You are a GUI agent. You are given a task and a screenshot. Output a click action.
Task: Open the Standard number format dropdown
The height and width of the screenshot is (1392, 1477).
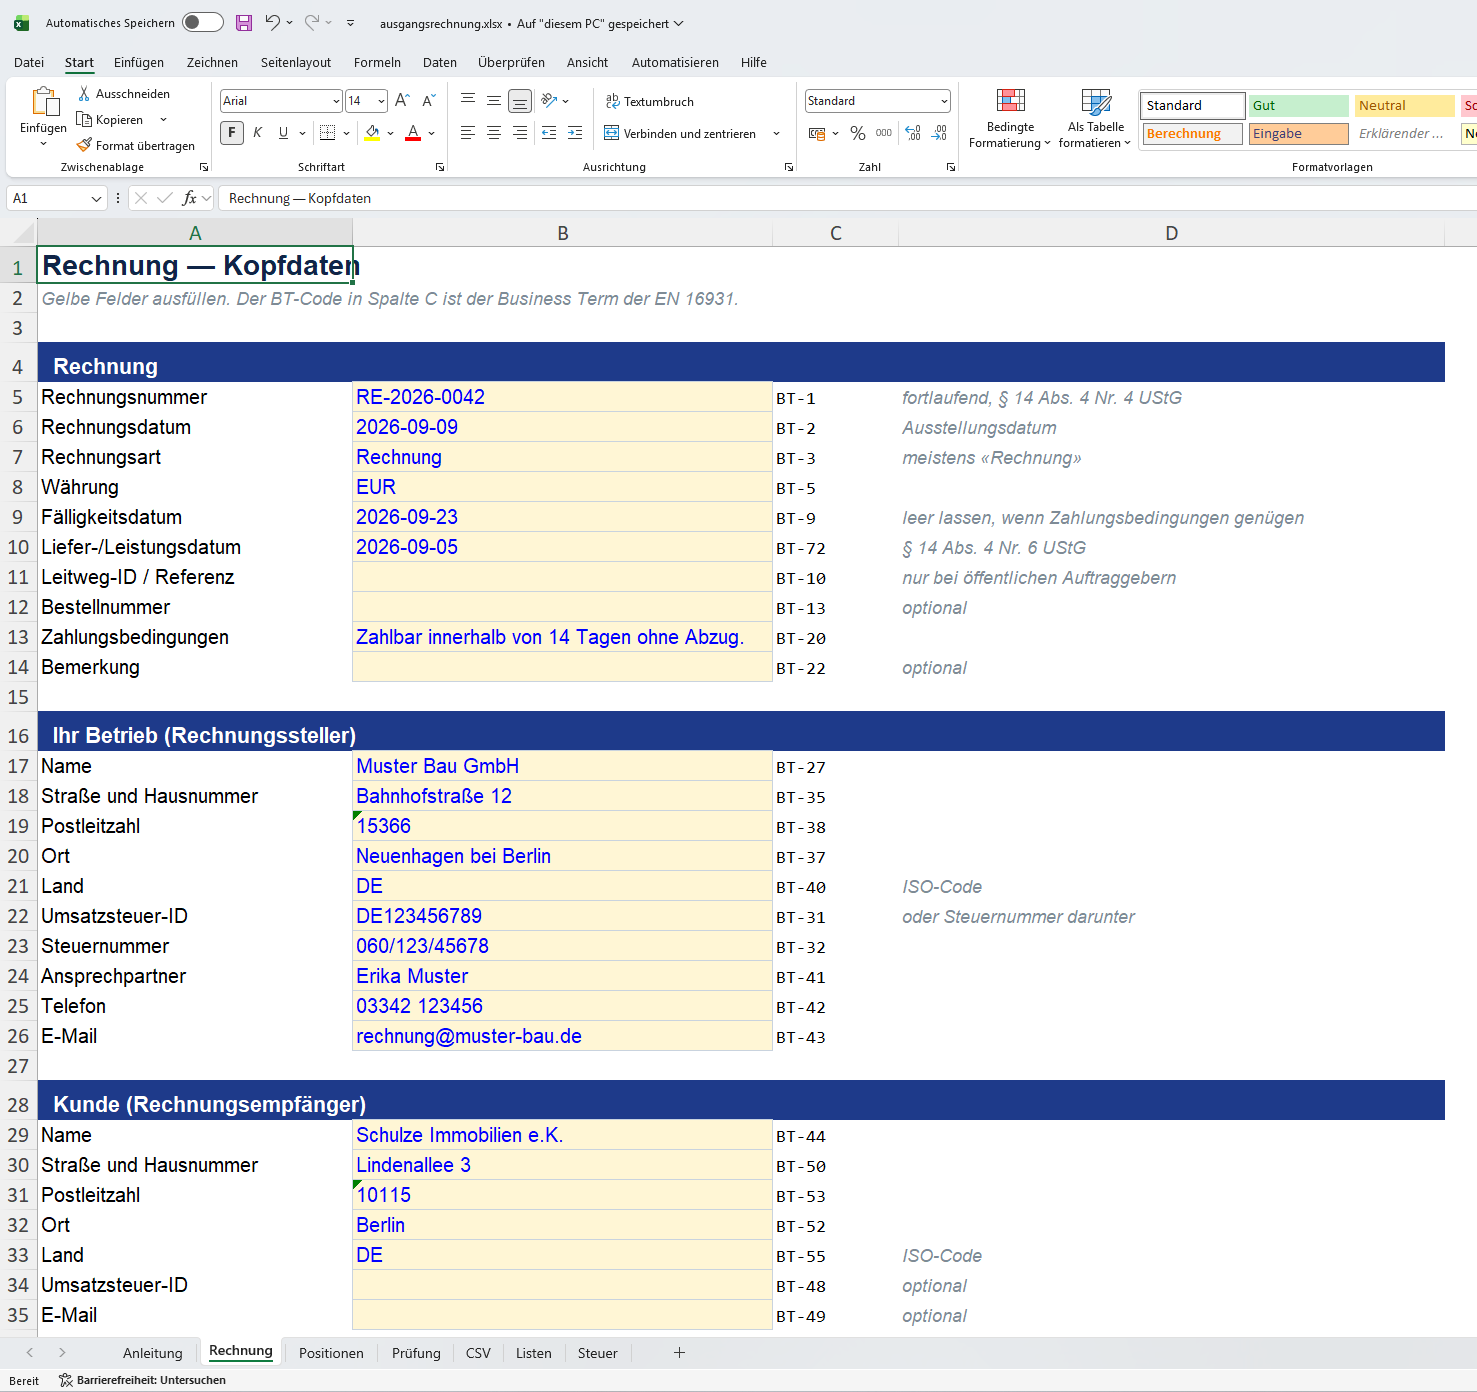[944, 101]
